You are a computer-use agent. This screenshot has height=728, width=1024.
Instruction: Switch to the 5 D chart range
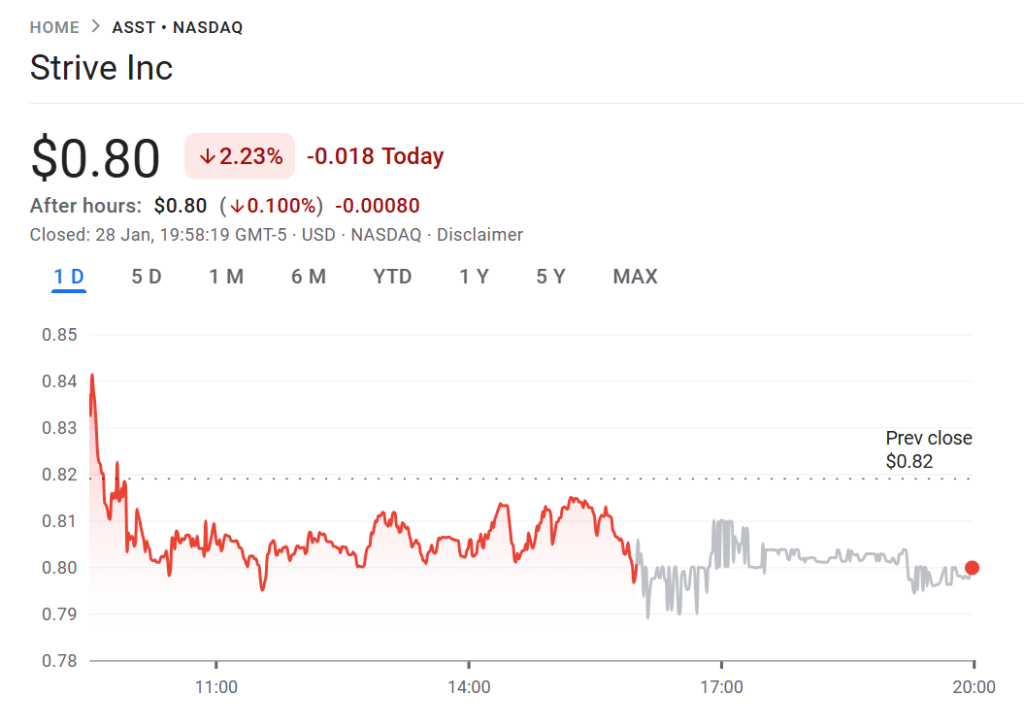[x=147, y=277]
